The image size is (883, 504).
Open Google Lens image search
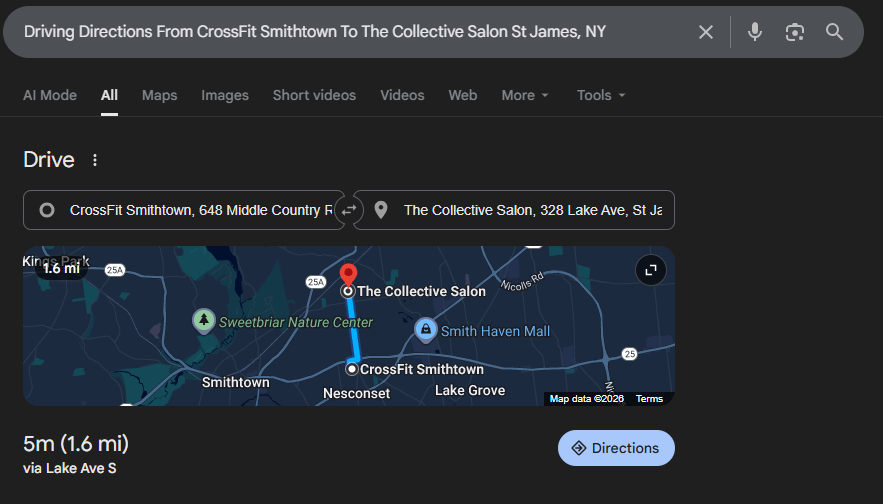tap(795, 32)
